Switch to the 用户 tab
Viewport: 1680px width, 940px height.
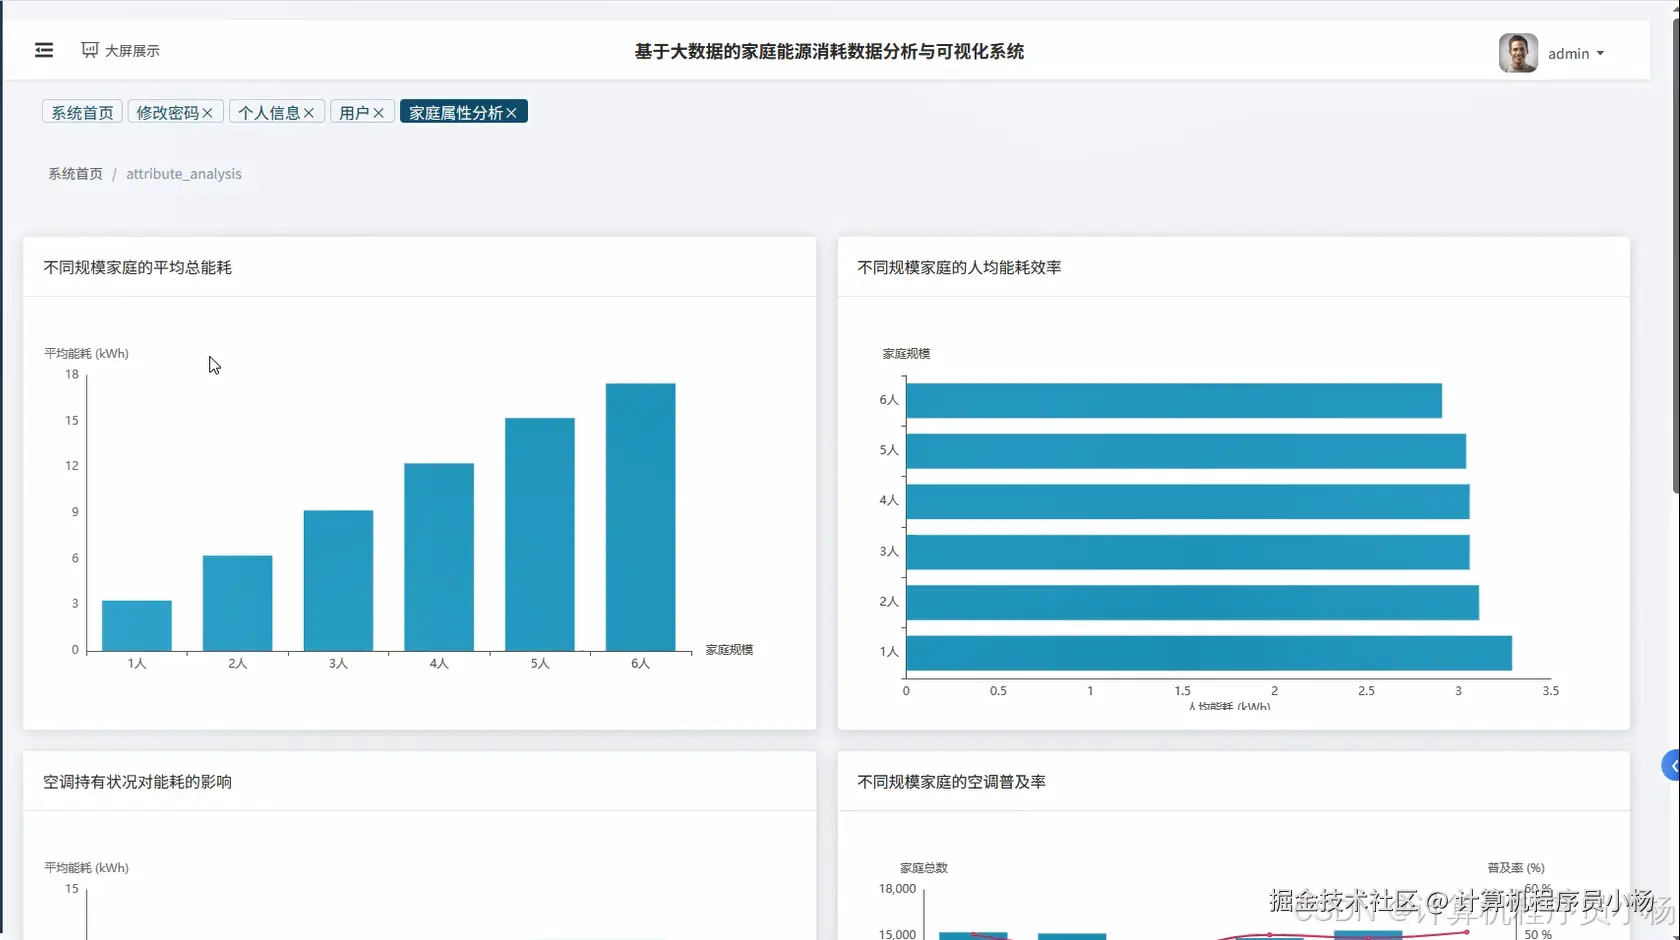point(354,112)
